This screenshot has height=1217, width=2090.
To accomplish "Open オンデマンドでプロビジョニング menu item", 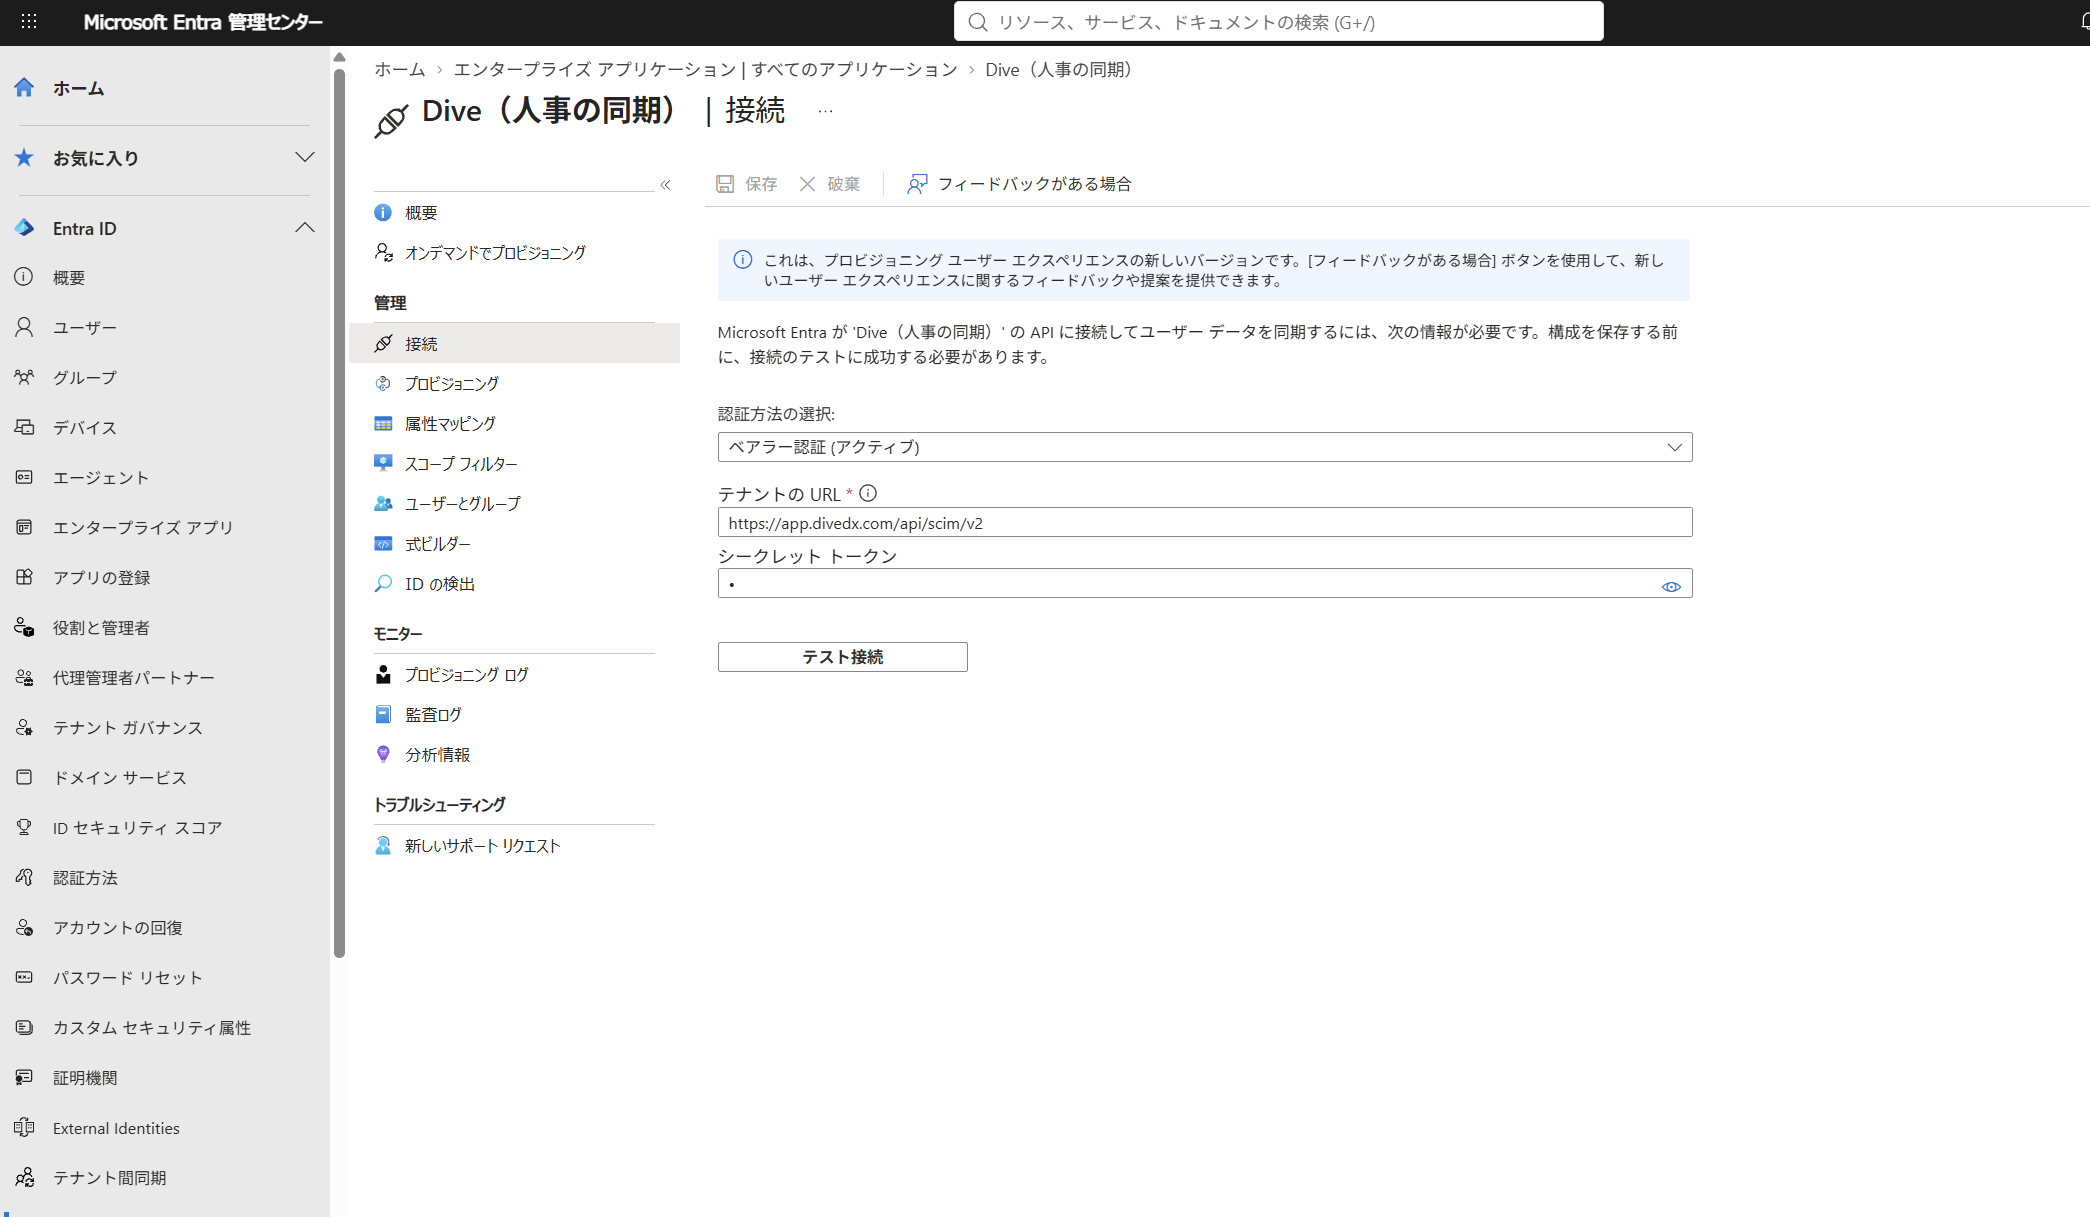I will click(495, 253).
